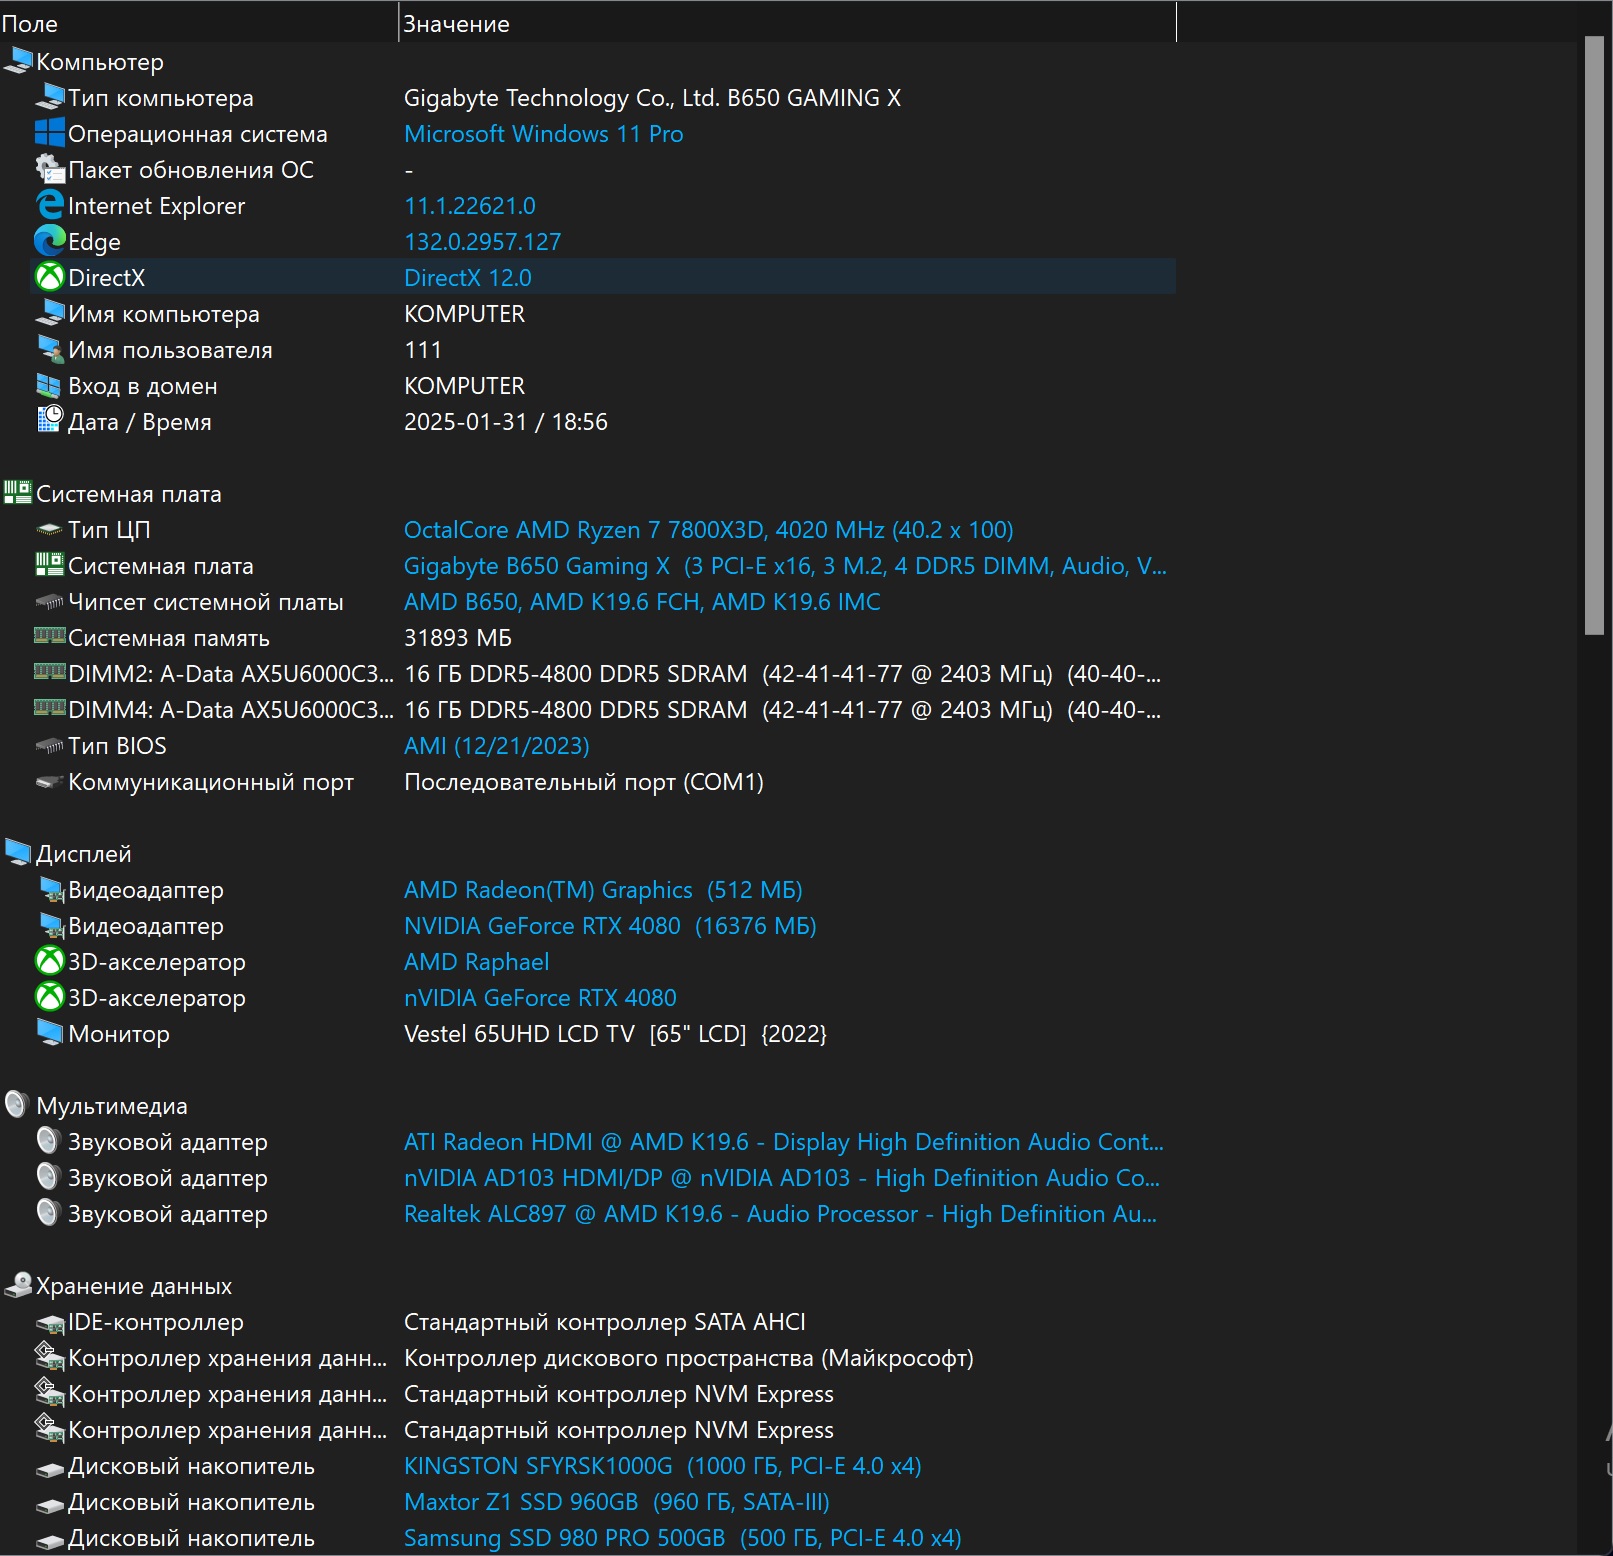Image resolution: width=1613 pixels, height=1556 pixels.
Task: Click the Windows logo icon beside Операционная система
Action: point(50,133)
